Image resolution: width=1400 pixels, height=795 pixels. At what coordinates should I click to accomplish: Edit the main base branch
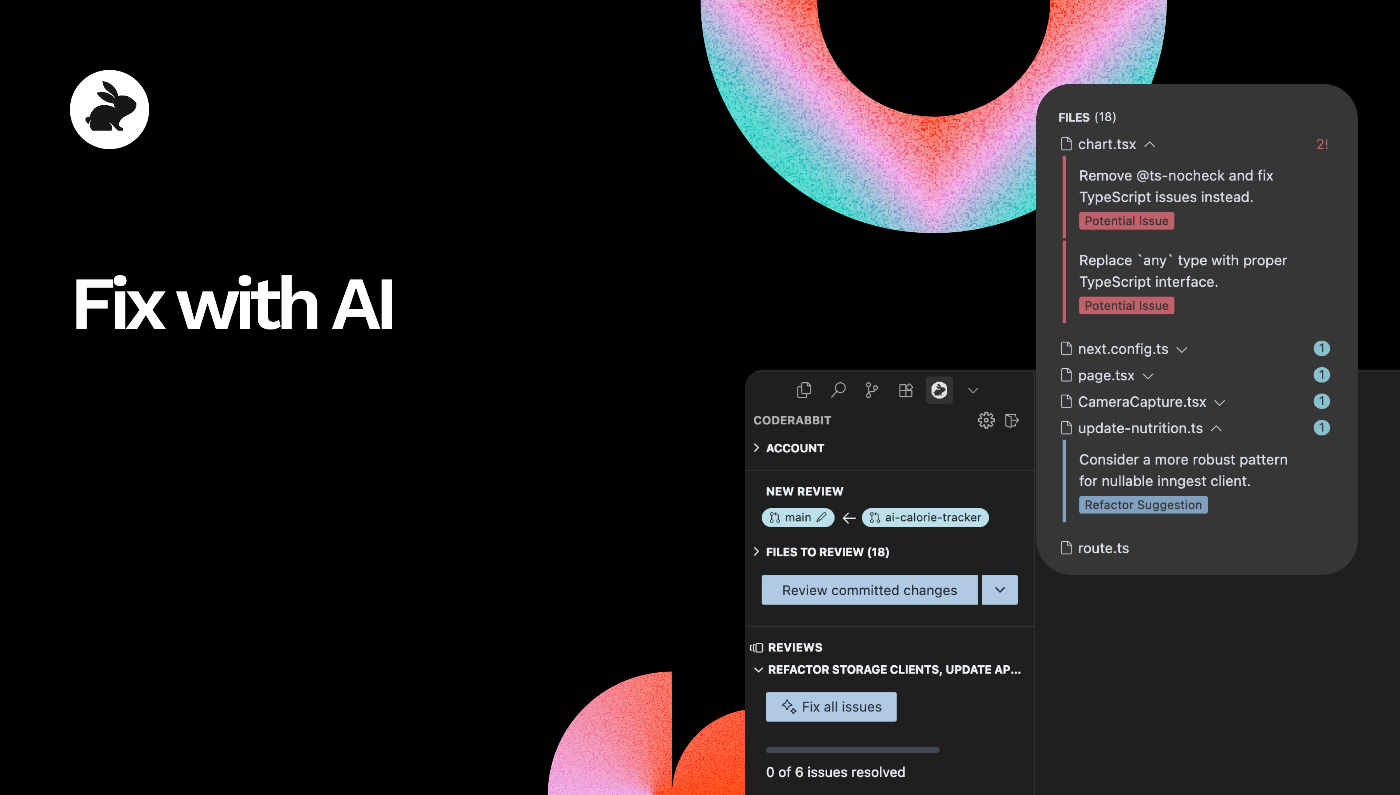tap(798, 517)
